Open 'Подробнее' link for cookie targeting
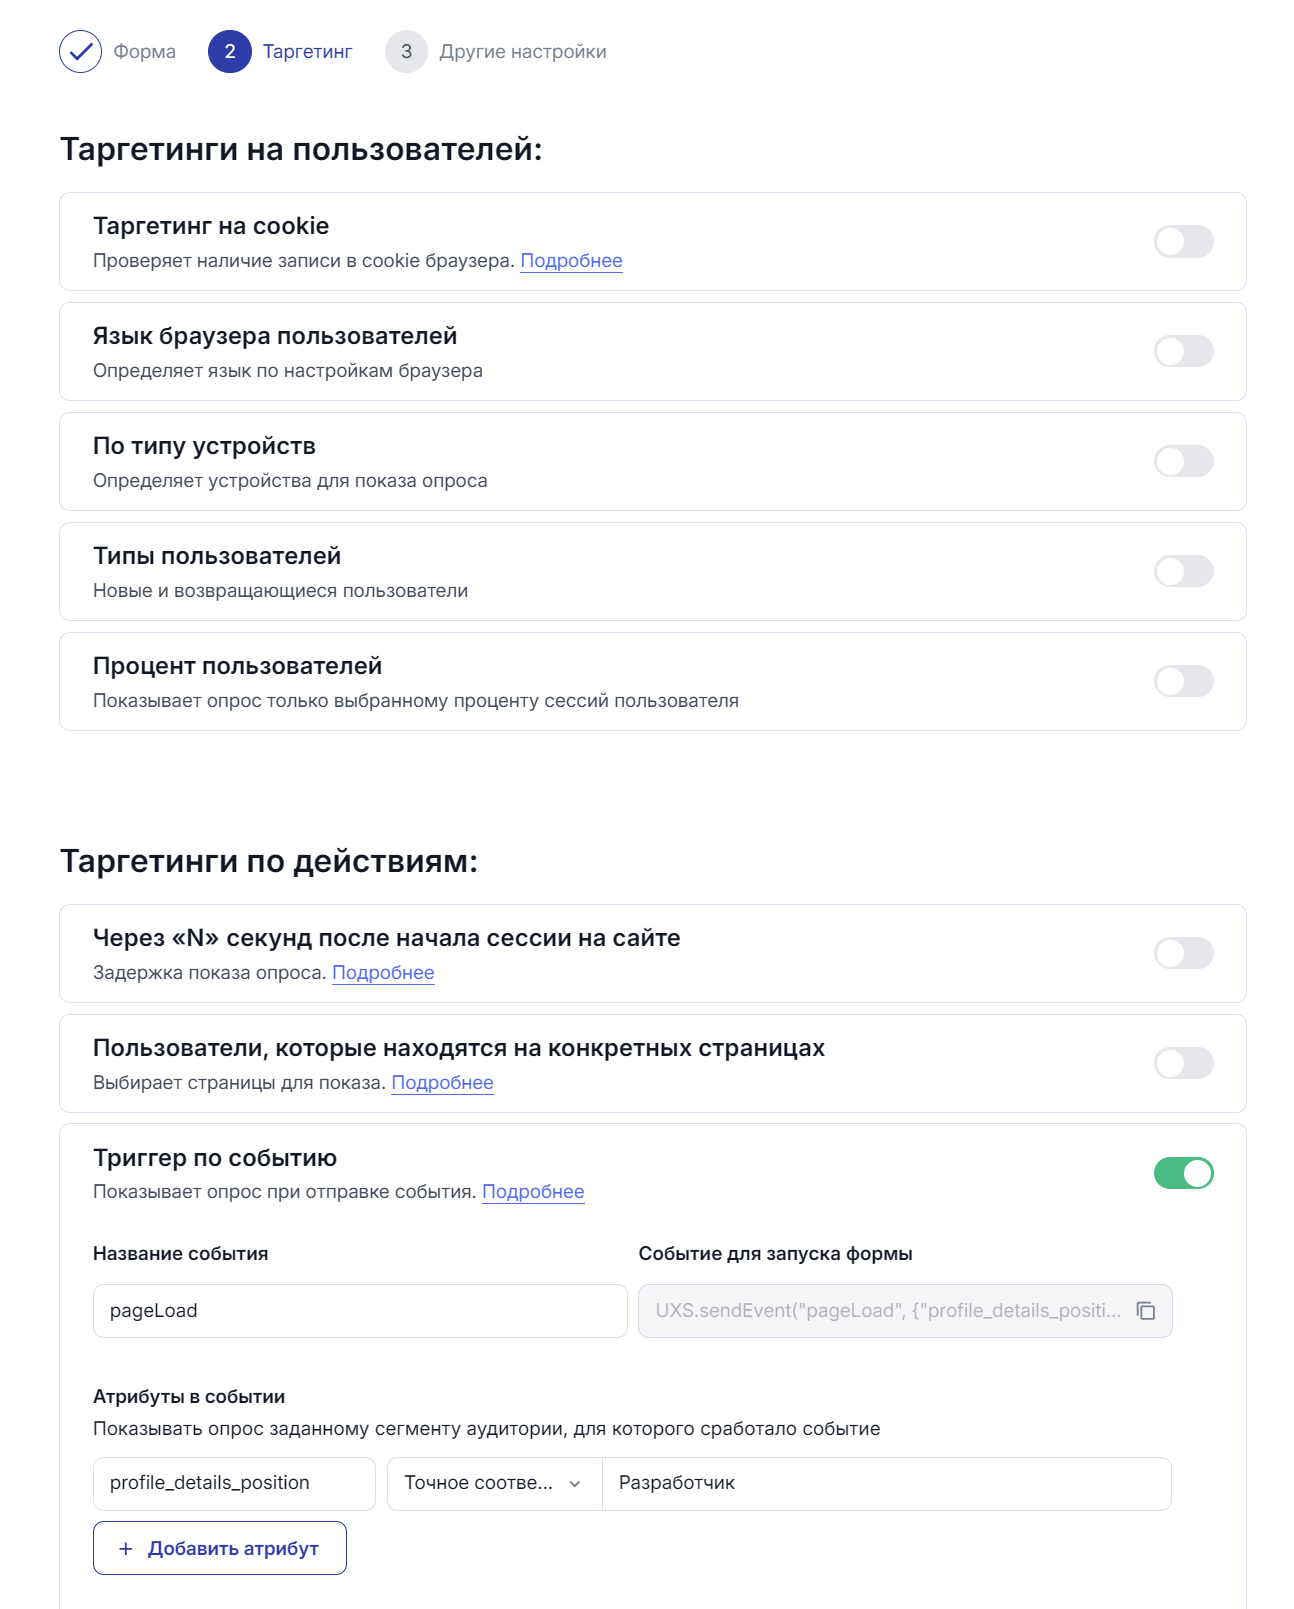Viewport: 1294px width, 1609px height. tap(571, 261)
